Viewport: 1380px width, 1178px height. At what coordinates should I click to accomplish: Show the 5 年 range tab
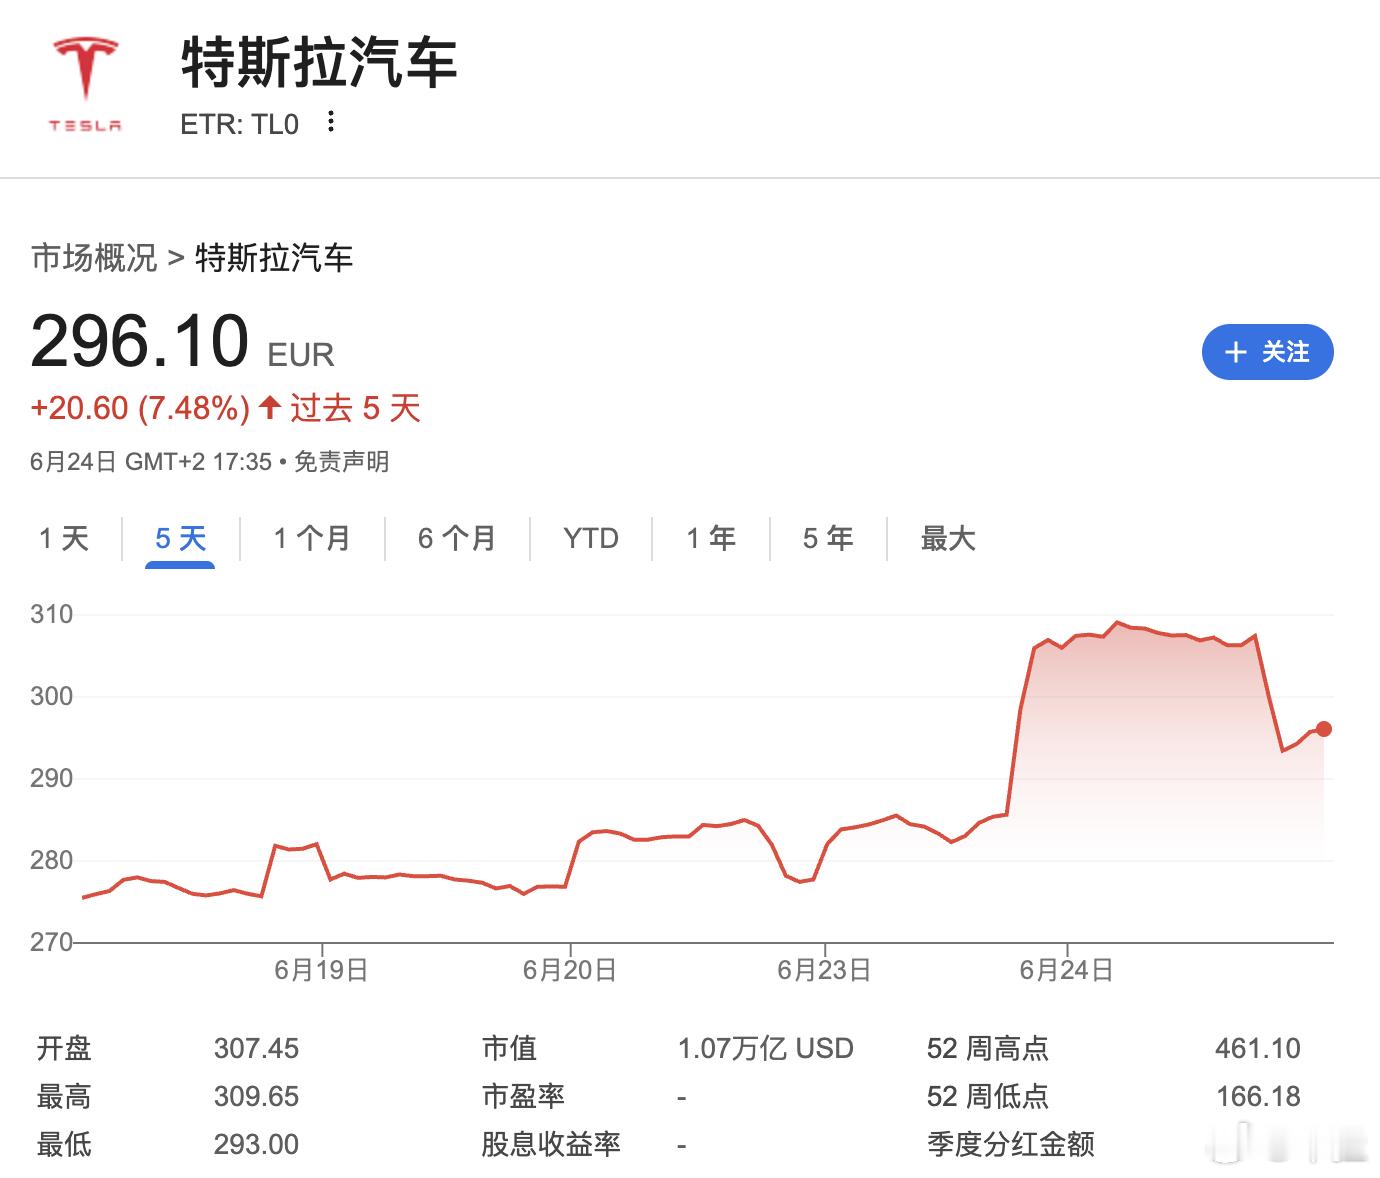(827, 539)
